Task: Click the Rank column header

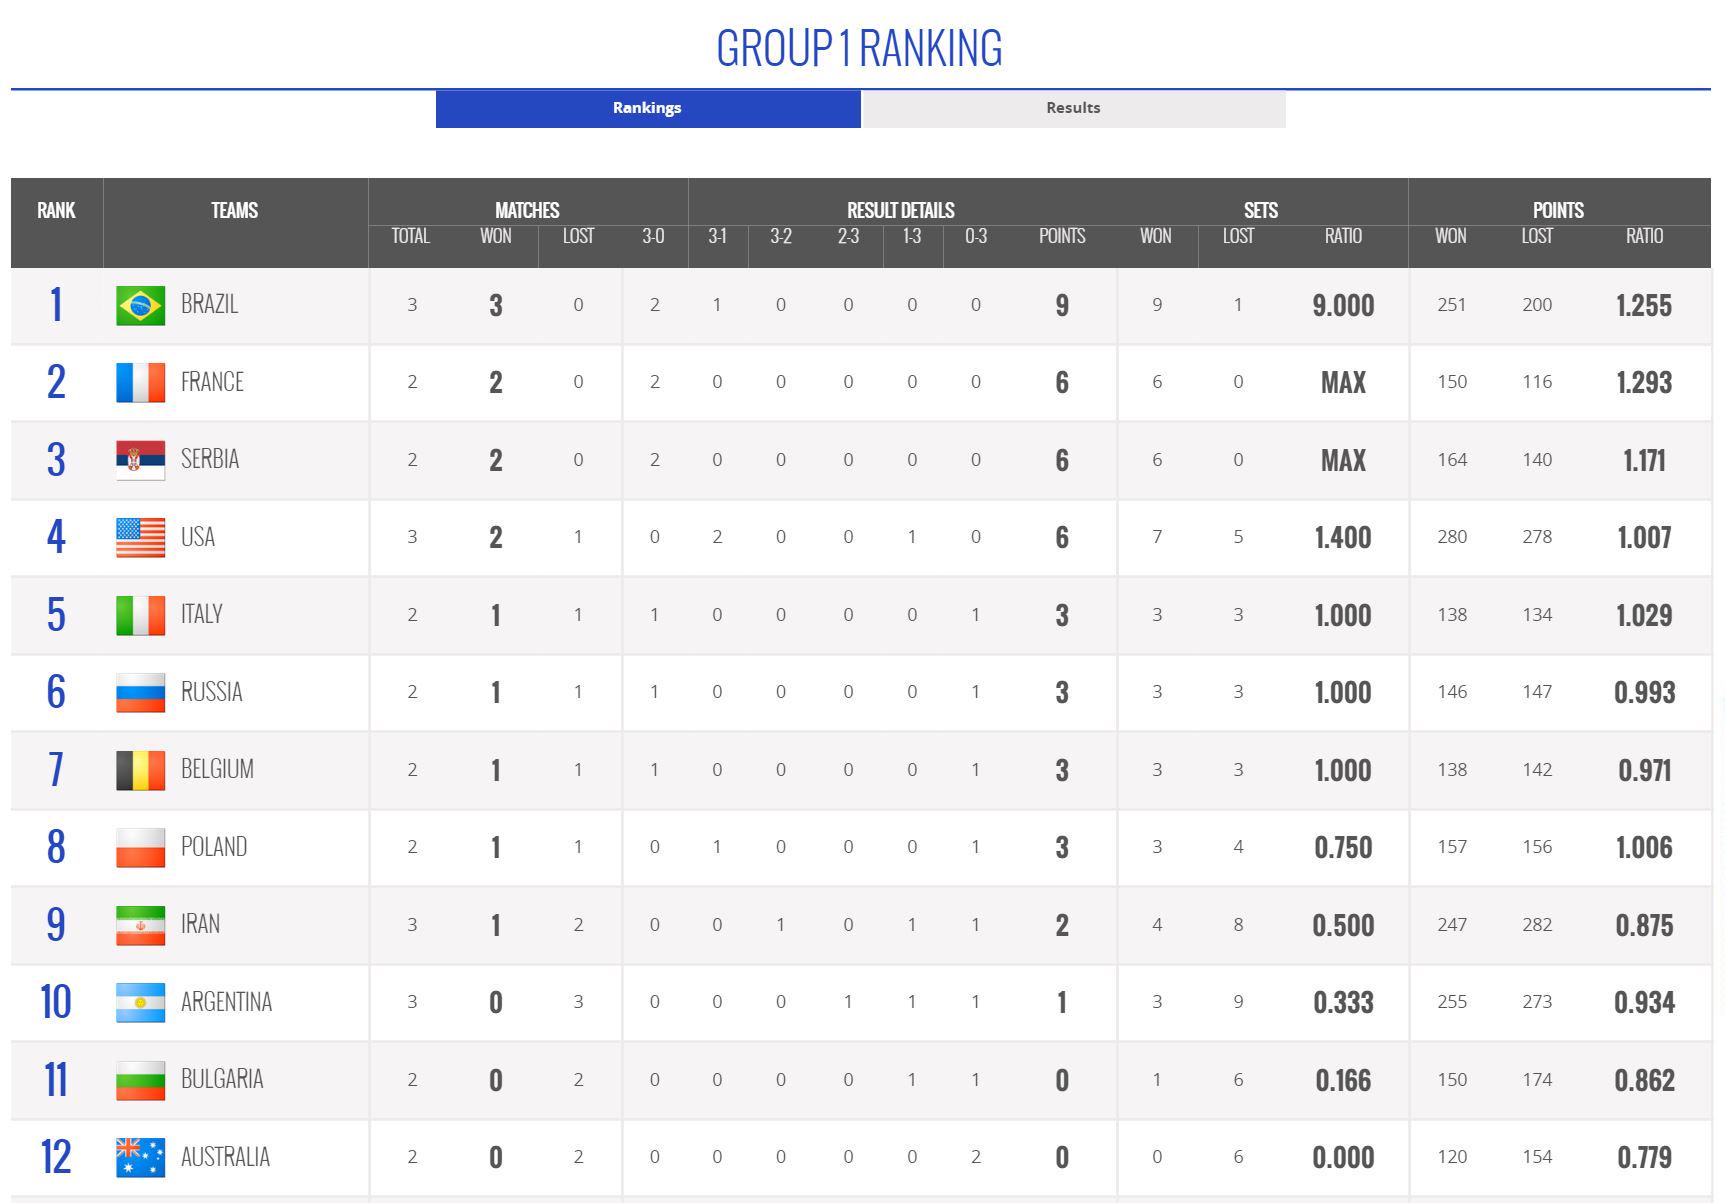Action: (x=56, y=210)
